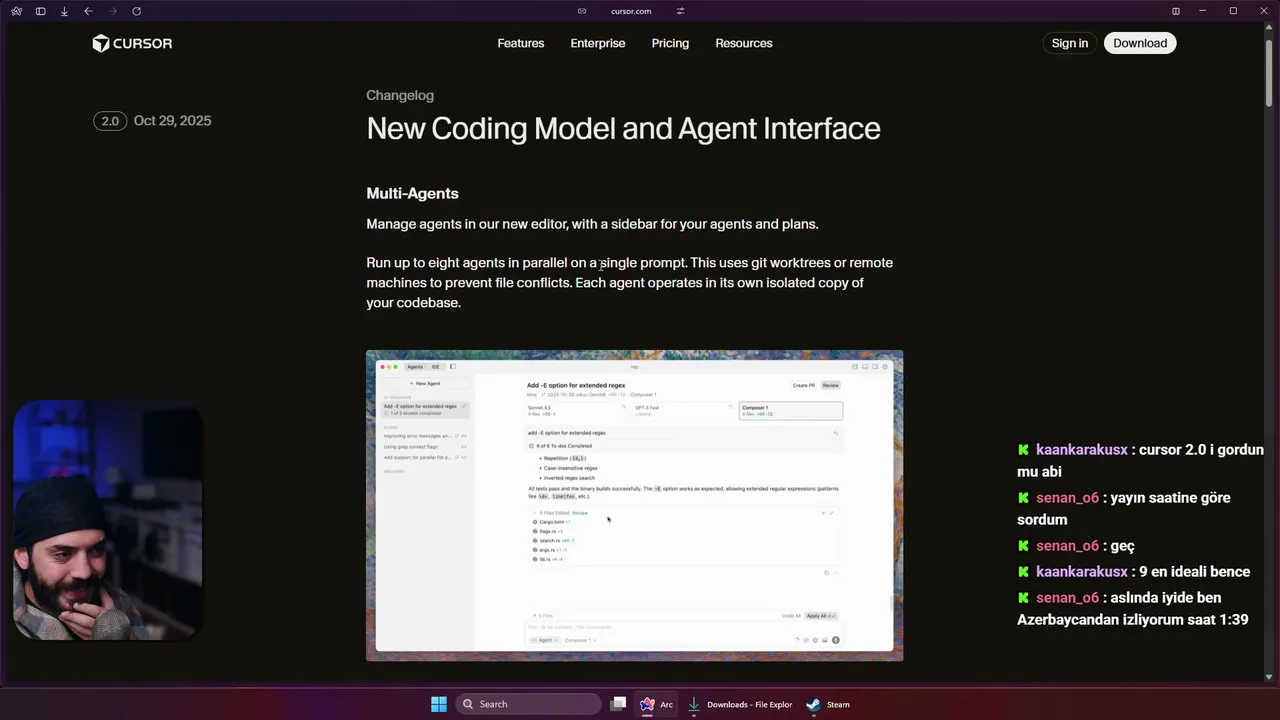Follow the Changelog link above the heading
The image size is (1280, 720).
(400, 95)
